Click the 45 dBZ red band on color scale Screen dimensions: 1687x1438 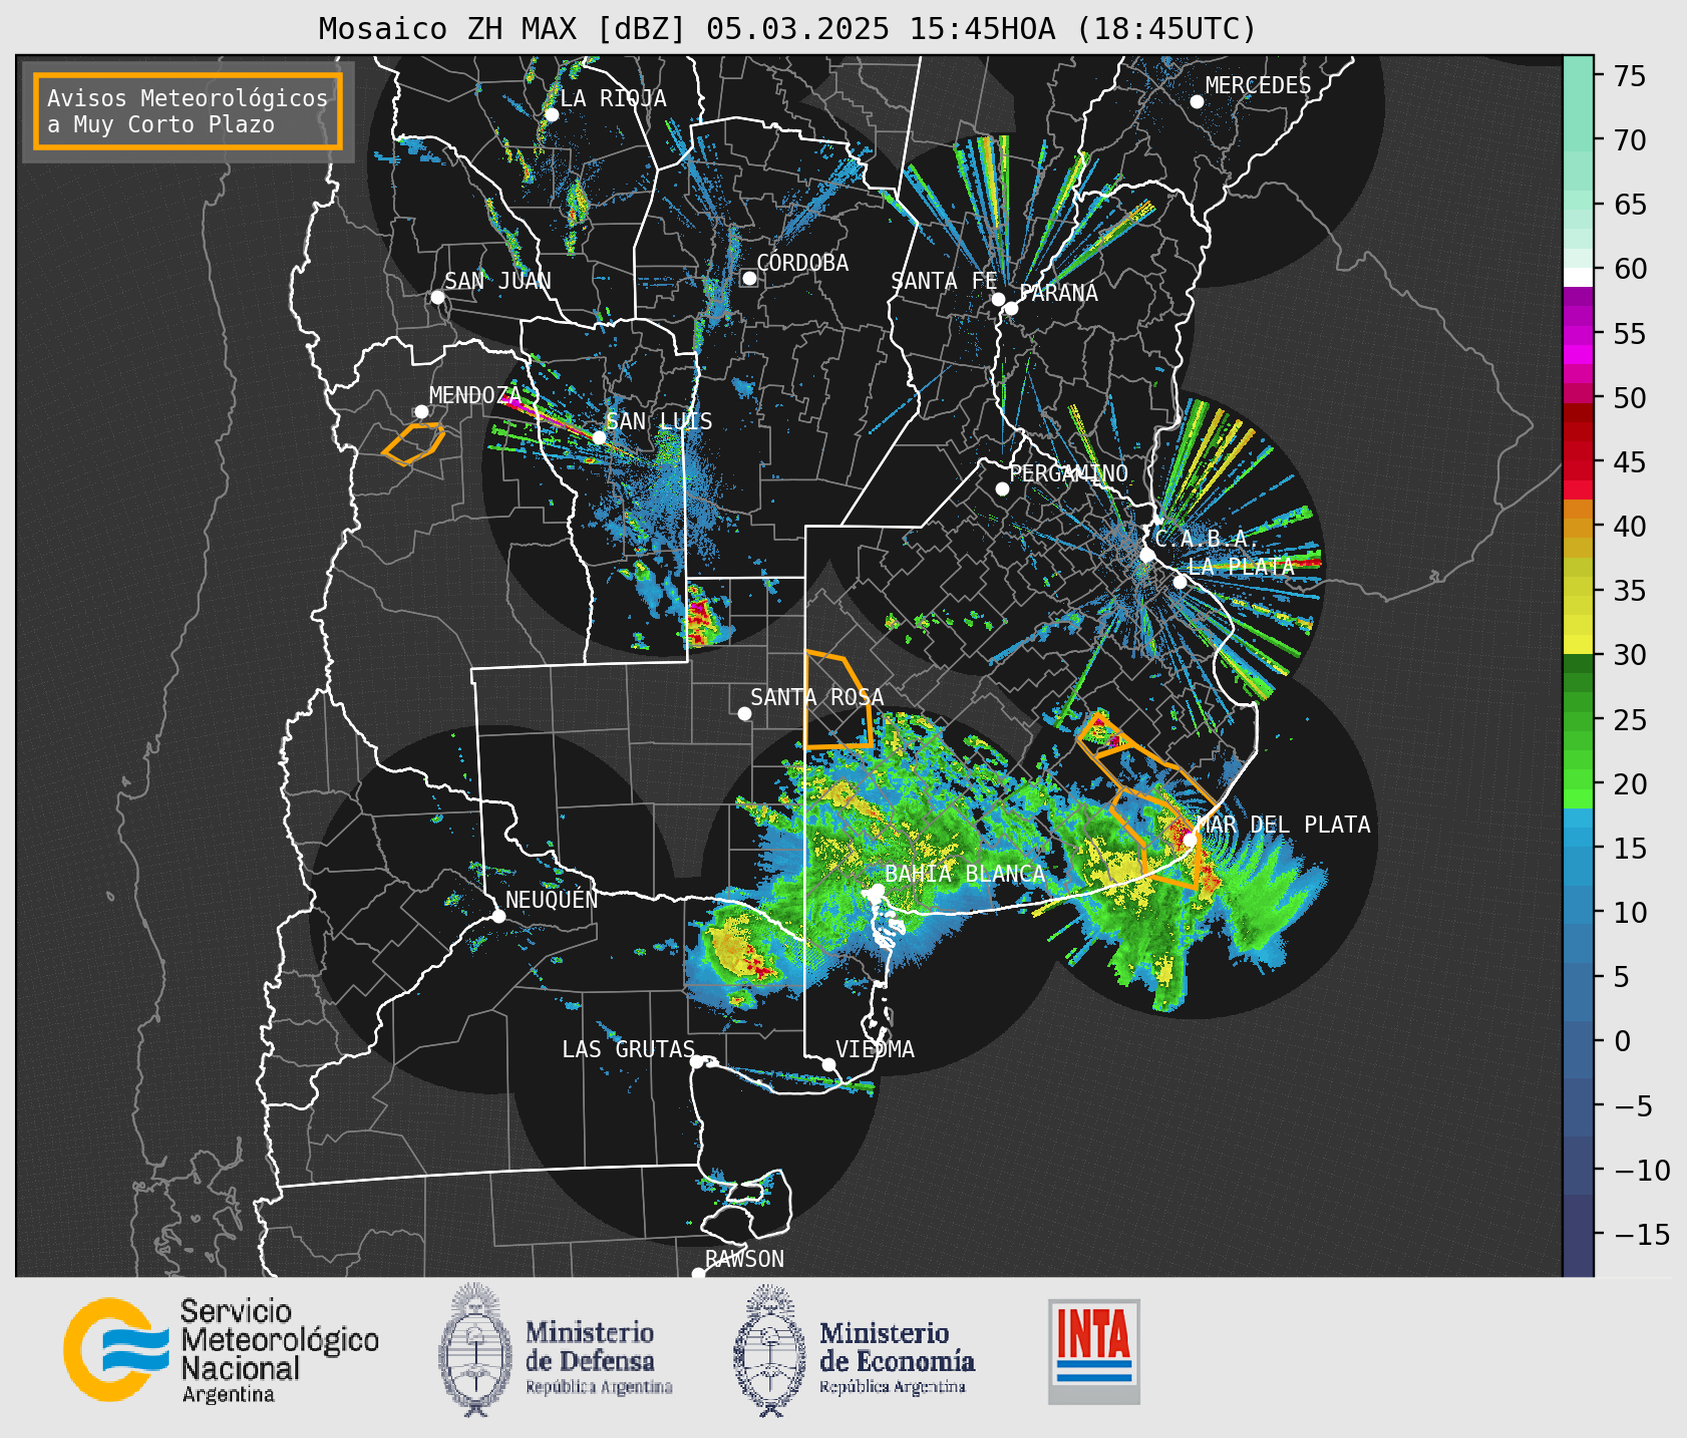point(1578,462)
